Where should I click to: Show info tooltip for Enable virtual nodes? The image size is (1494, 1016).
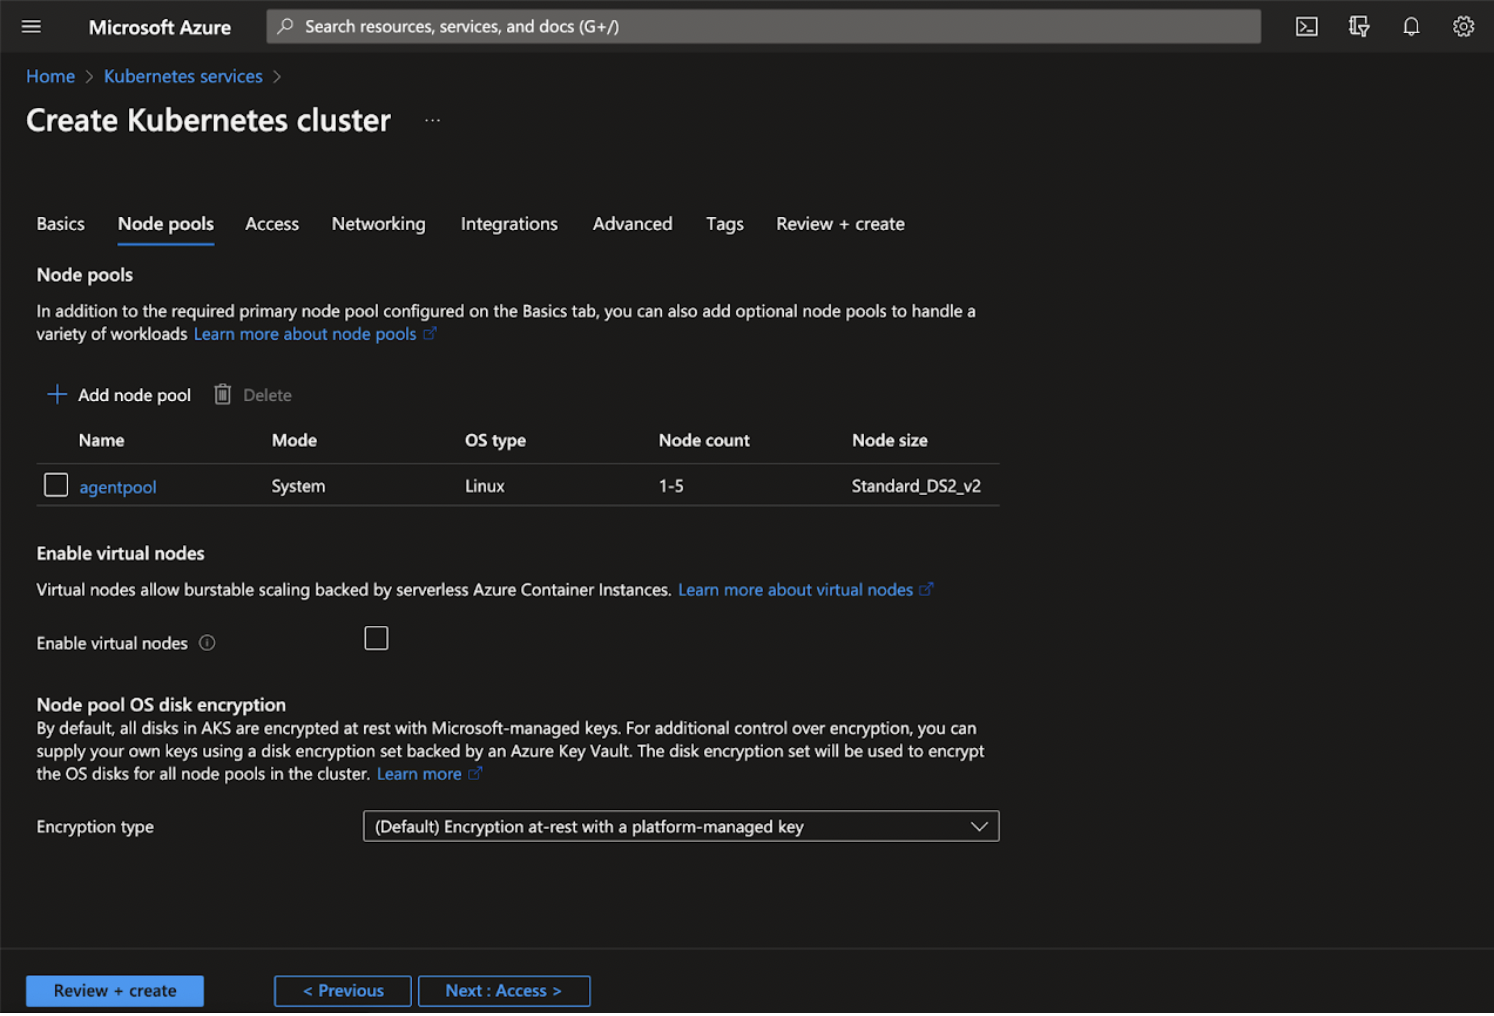207,643
